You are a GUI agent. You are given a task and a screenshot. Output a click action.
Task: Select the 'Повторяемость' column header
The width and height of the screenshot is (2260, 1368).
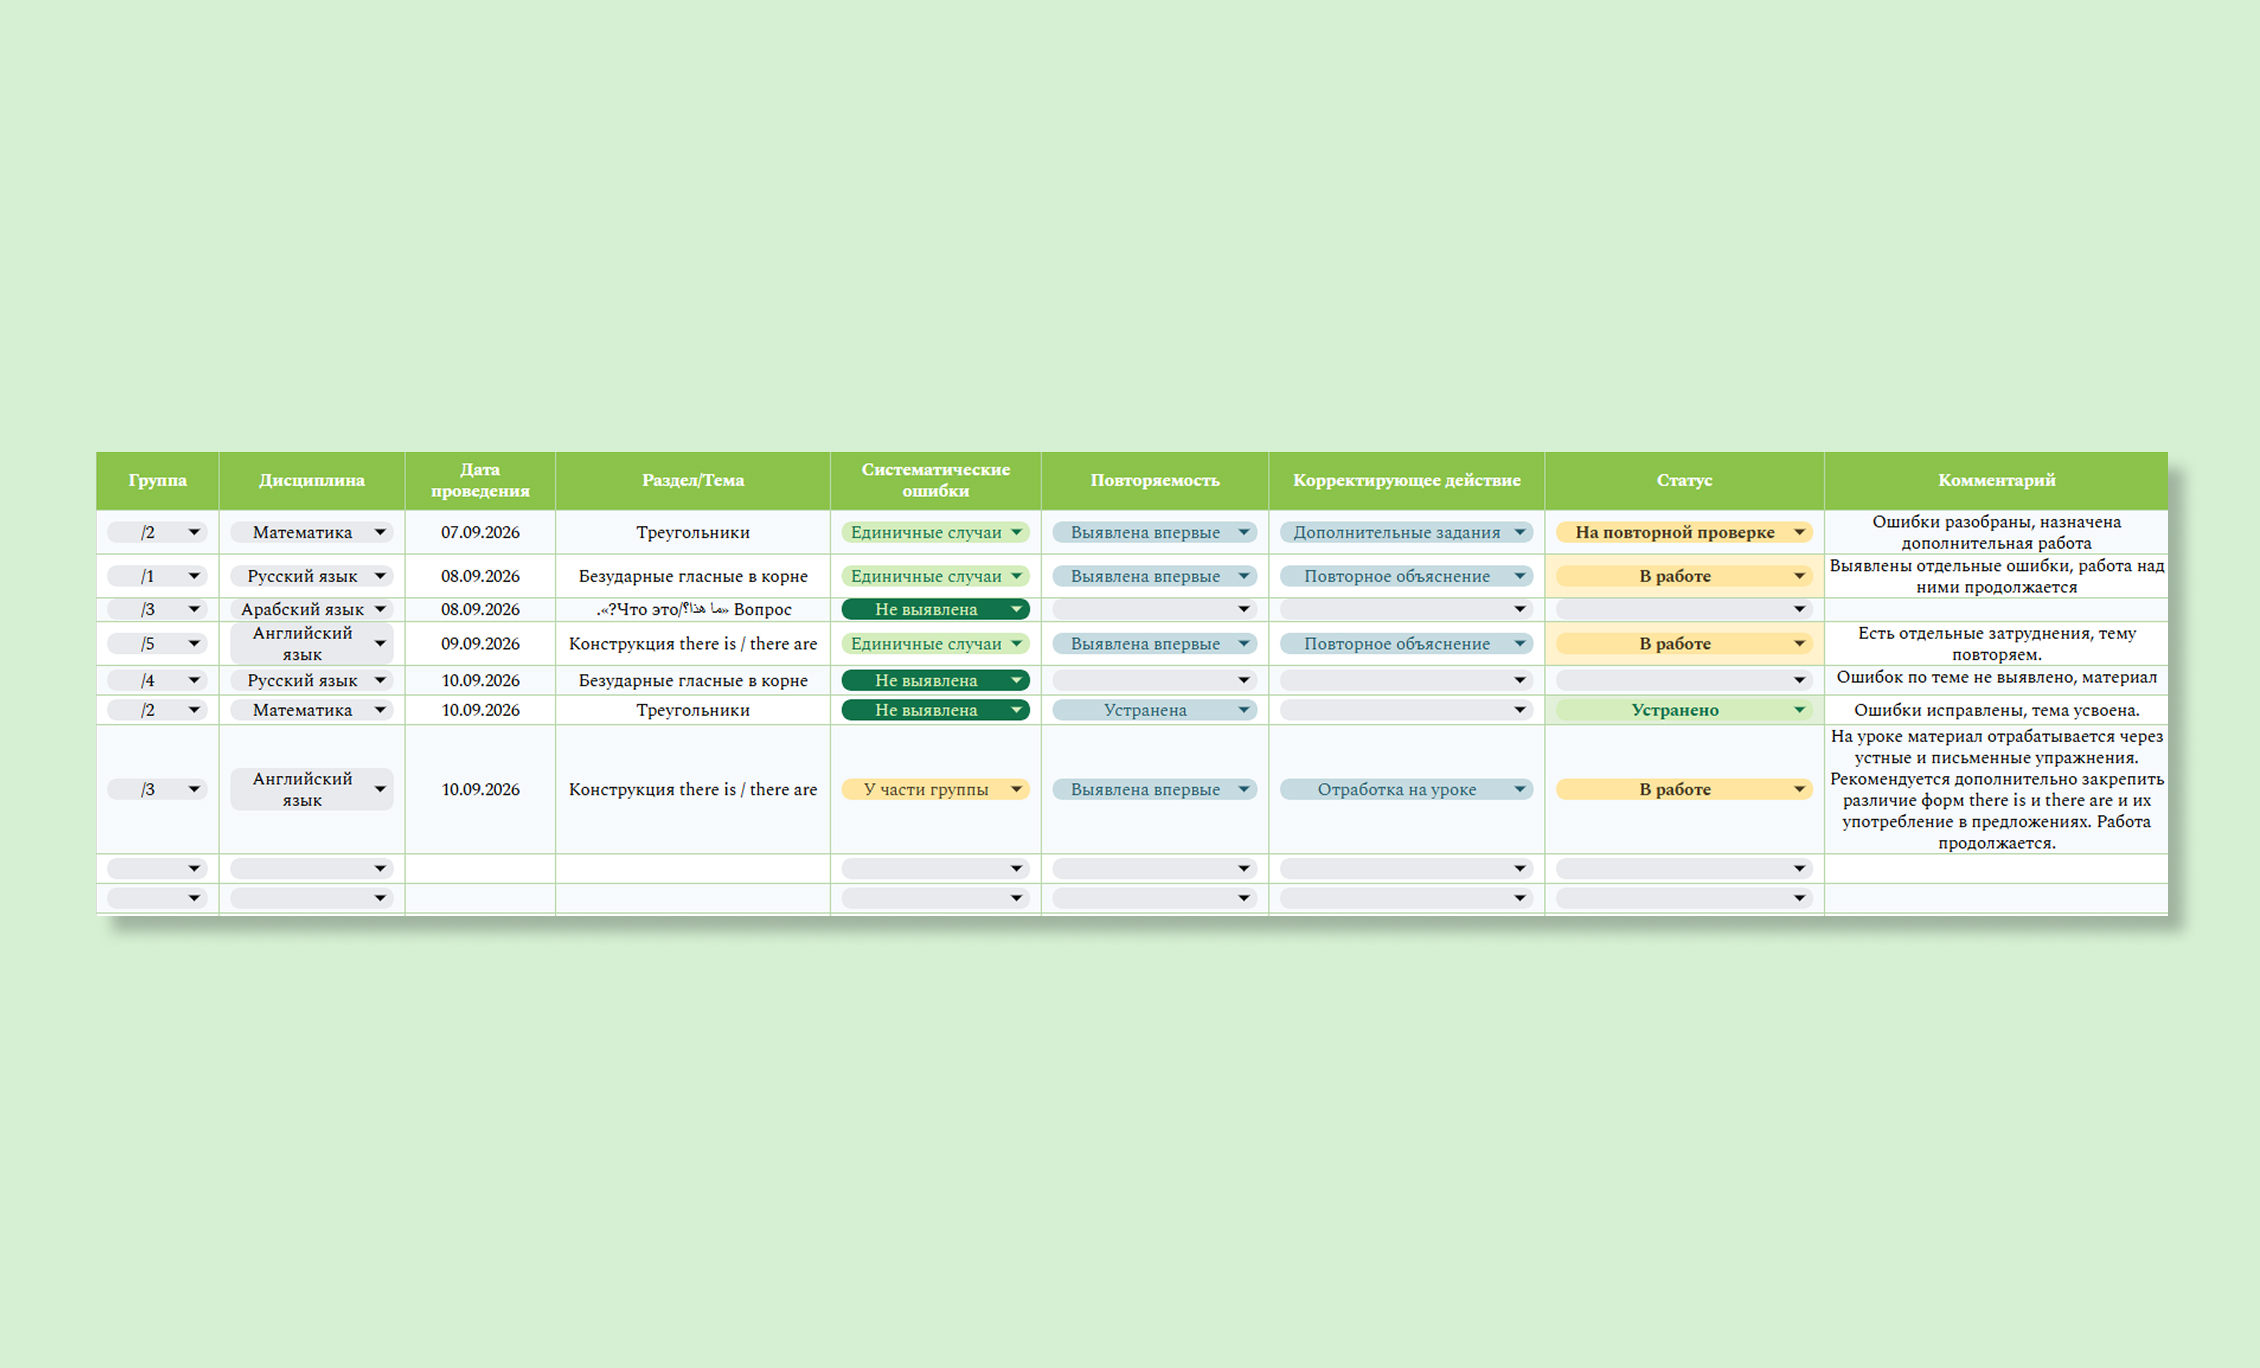pos(1154,480)
